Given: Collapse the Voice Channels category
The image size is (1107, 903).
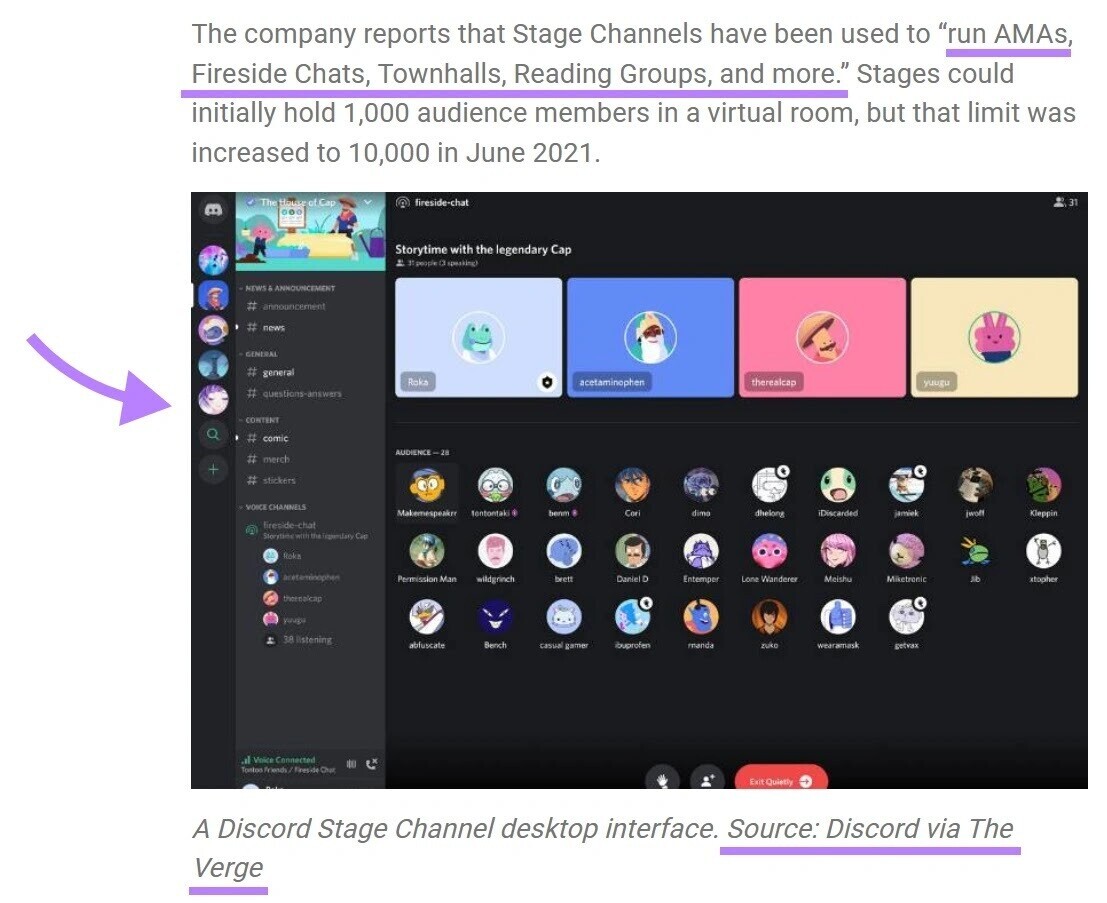Looking at the screenshot, I should [273, 507].
